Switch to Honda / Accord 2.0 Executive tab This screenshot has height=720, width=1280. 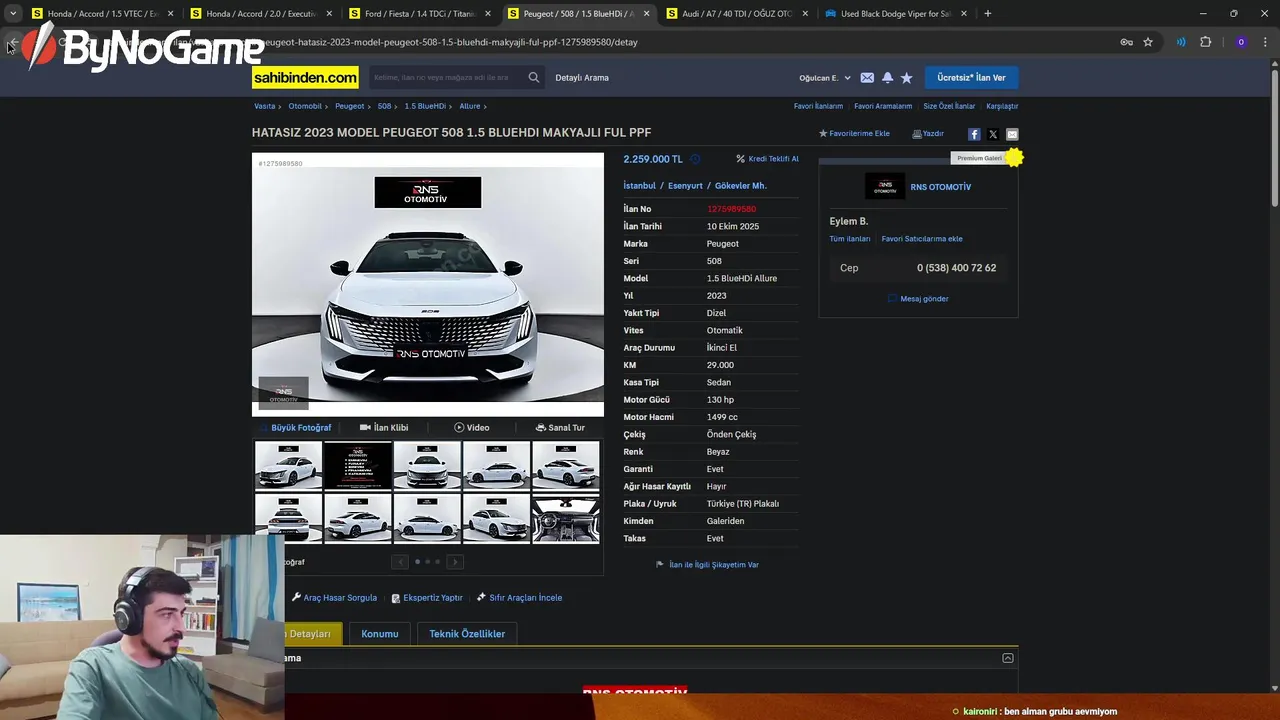click(x=259, y=14)
